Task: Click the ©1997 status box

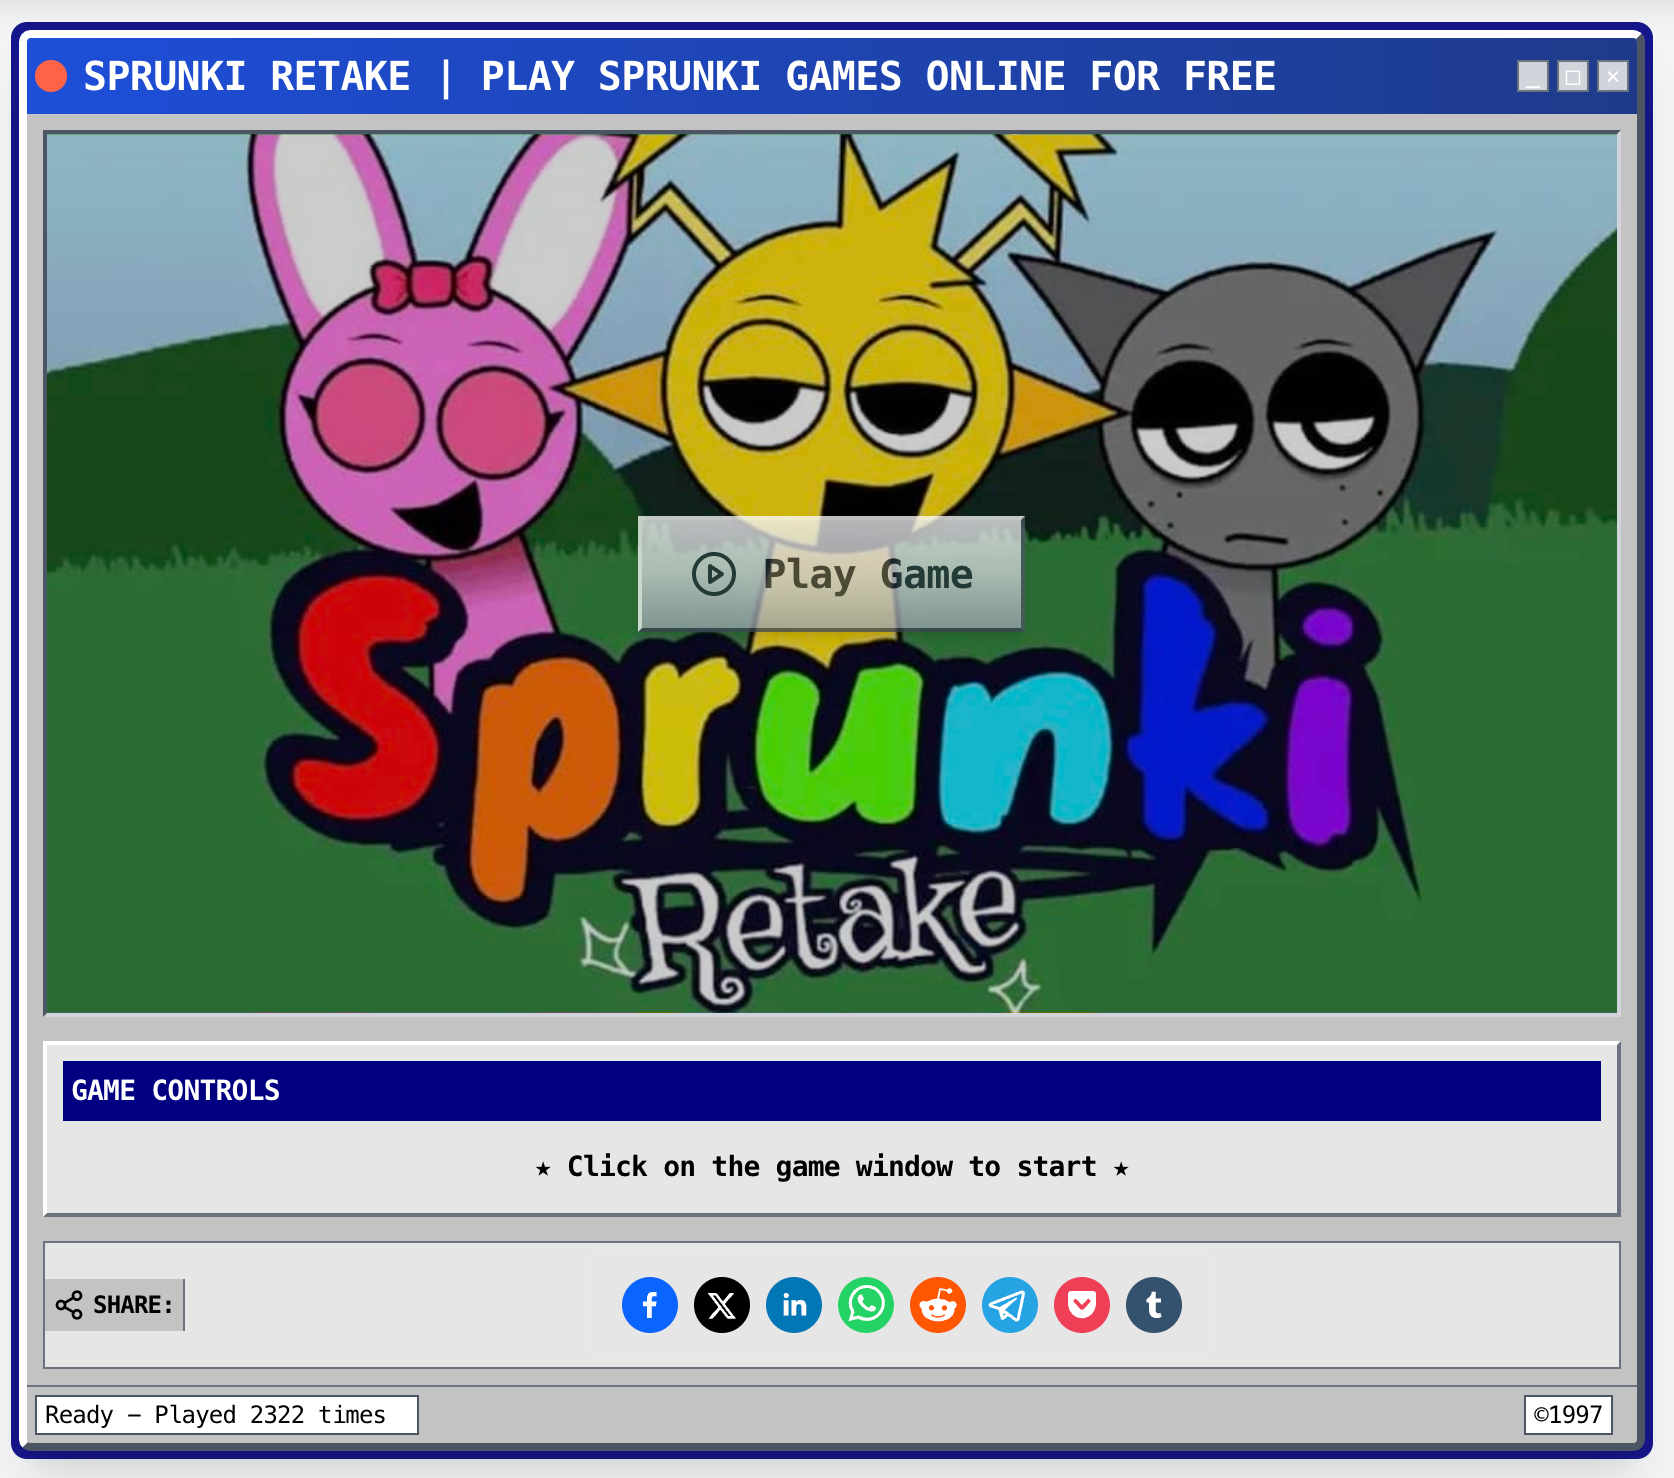Action: point(1568,1415)
